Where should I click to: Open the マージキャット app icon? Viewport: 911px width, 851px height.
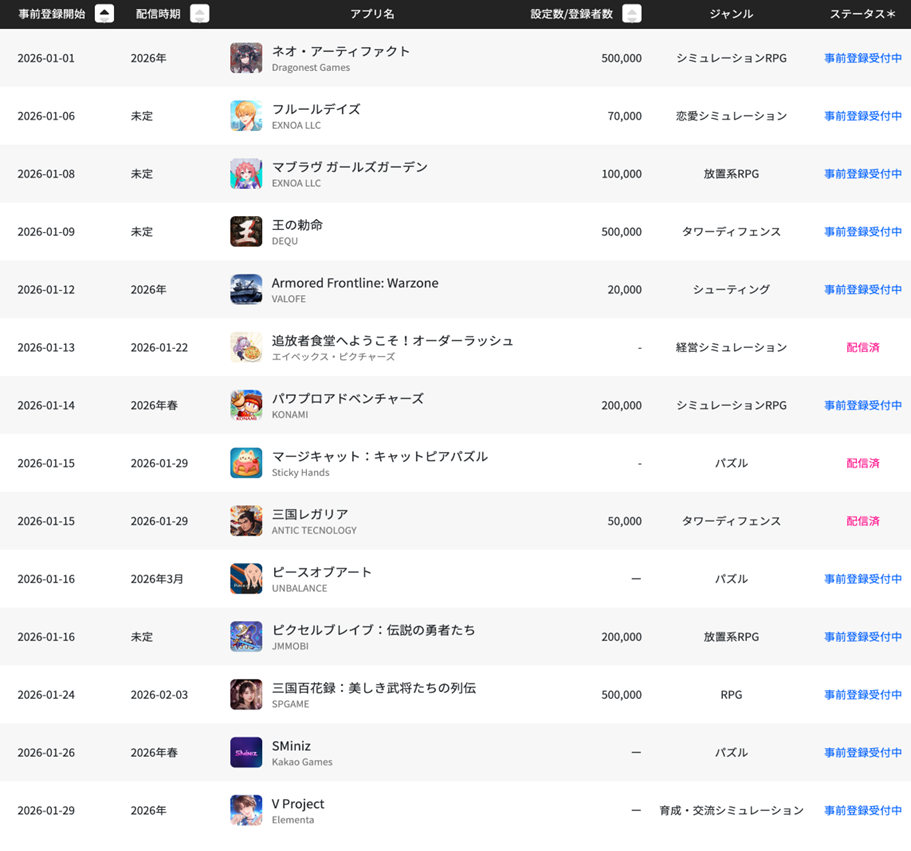246,463
